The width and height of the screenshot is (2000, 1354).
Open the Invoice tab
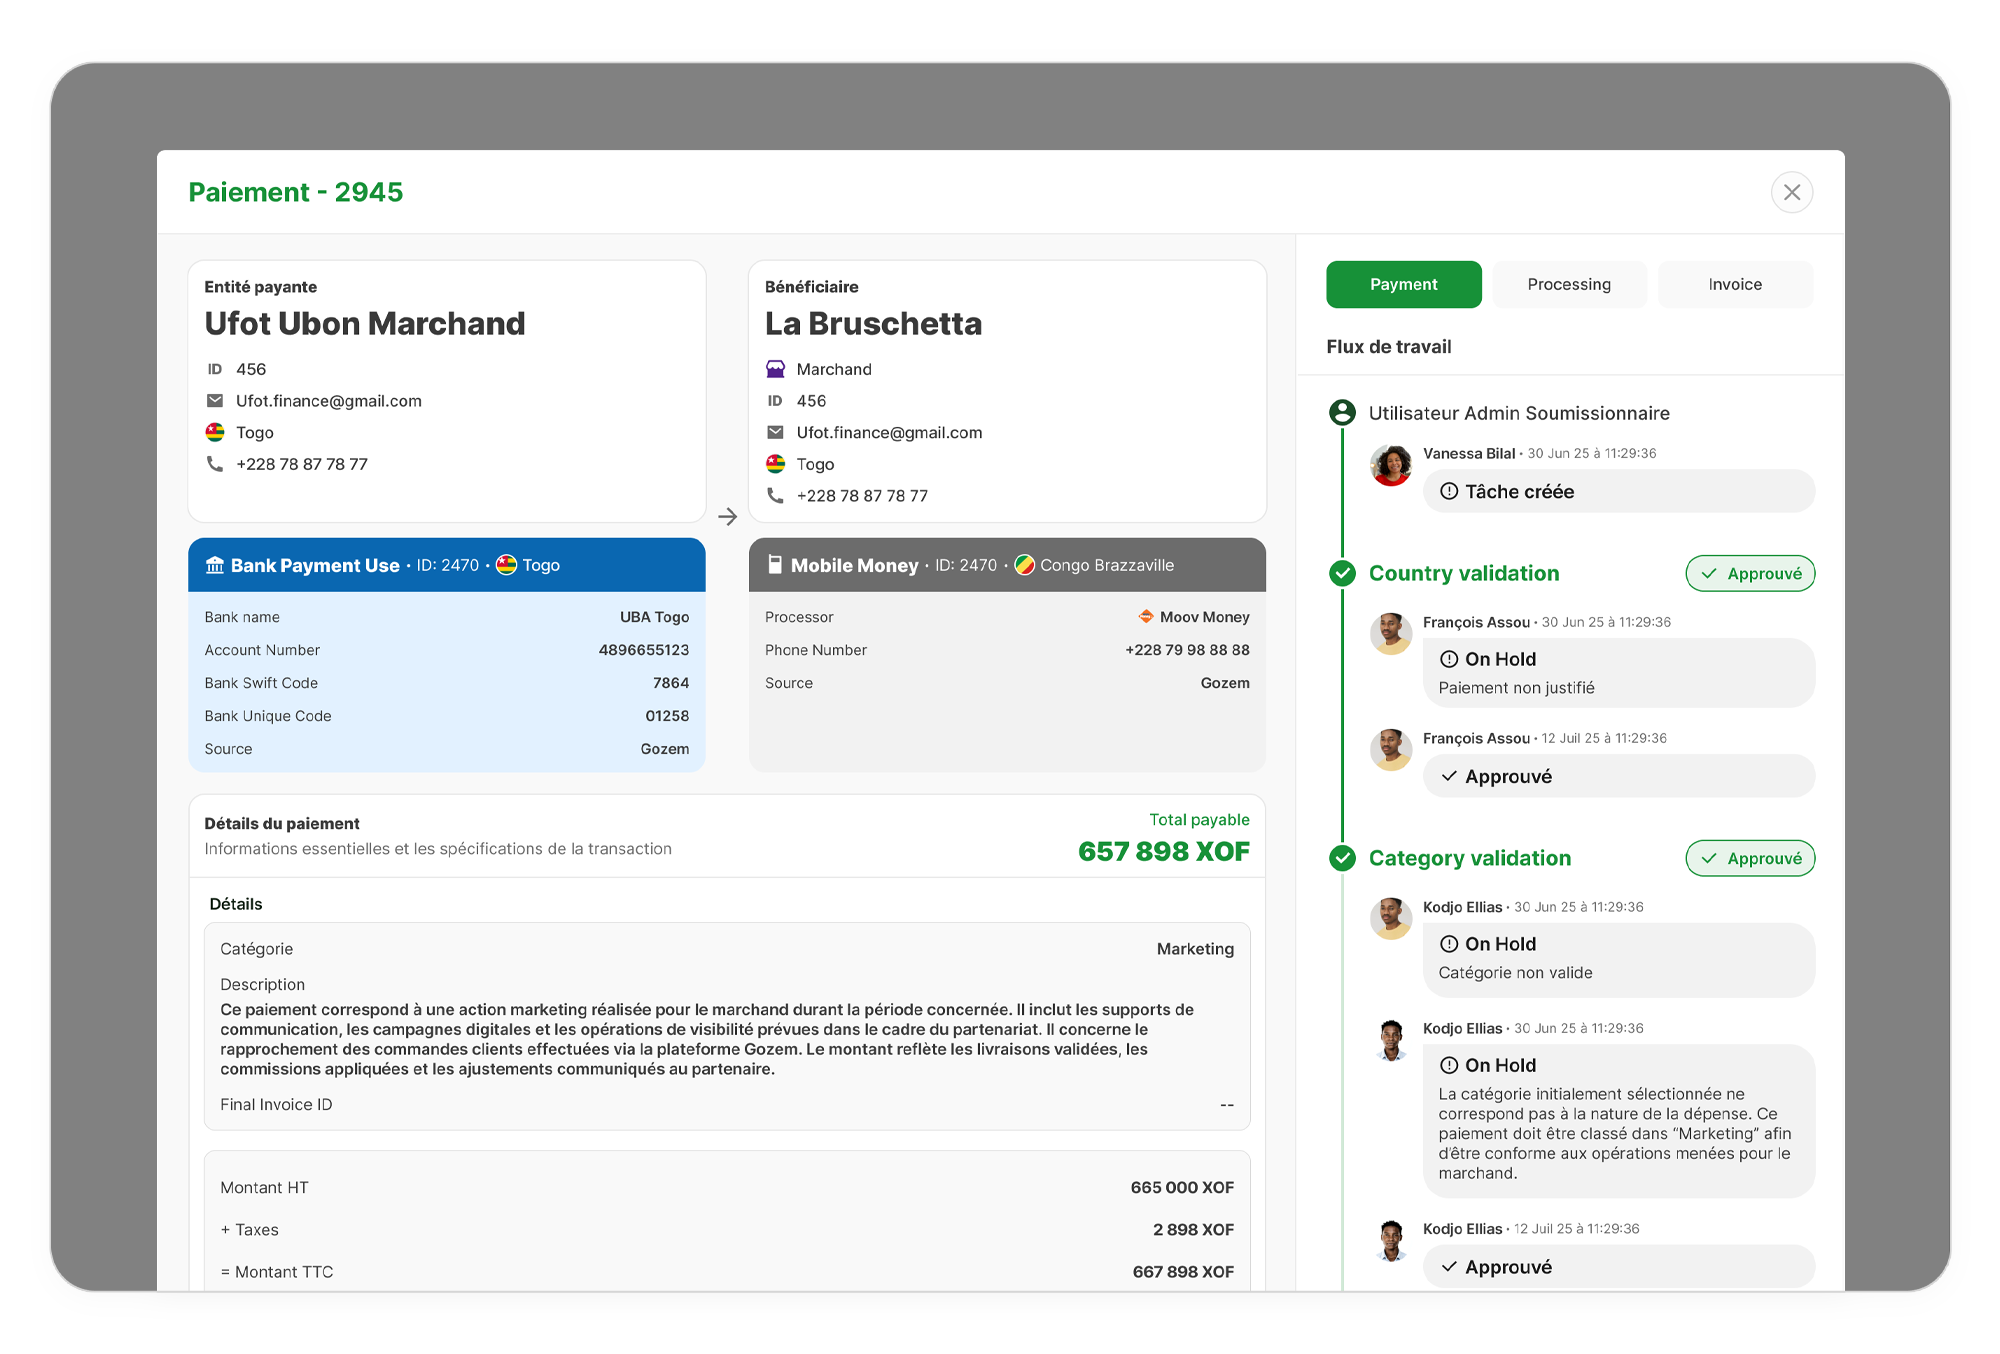1734,285
